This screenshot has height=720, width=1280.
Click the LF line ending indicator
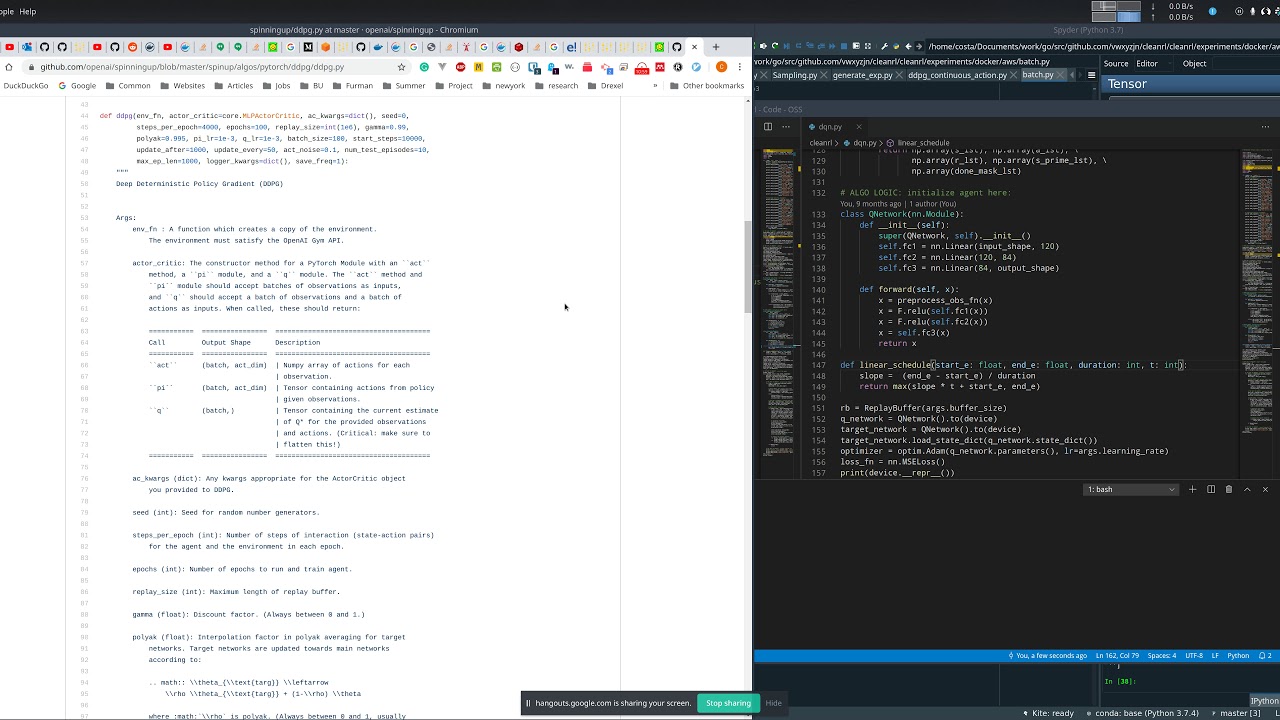click(1215, 656)
